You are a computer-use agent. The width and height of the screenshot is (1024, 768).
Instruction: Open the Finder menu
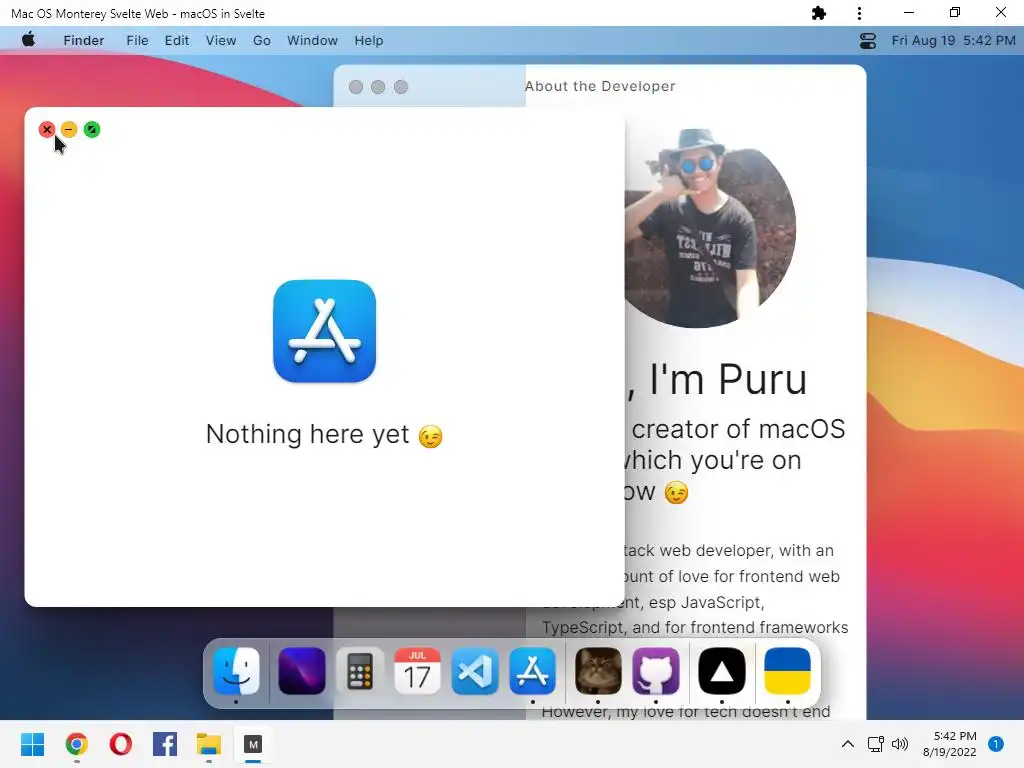(x=84, y=40)
